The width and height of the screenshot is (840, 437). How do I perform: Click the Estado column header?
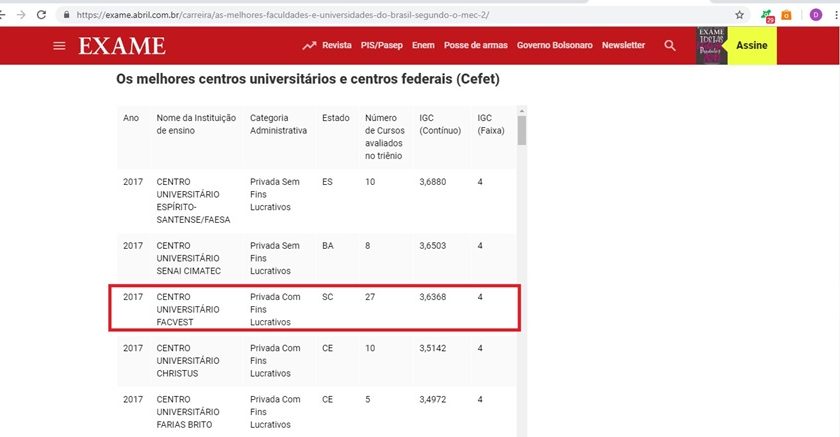336,118
